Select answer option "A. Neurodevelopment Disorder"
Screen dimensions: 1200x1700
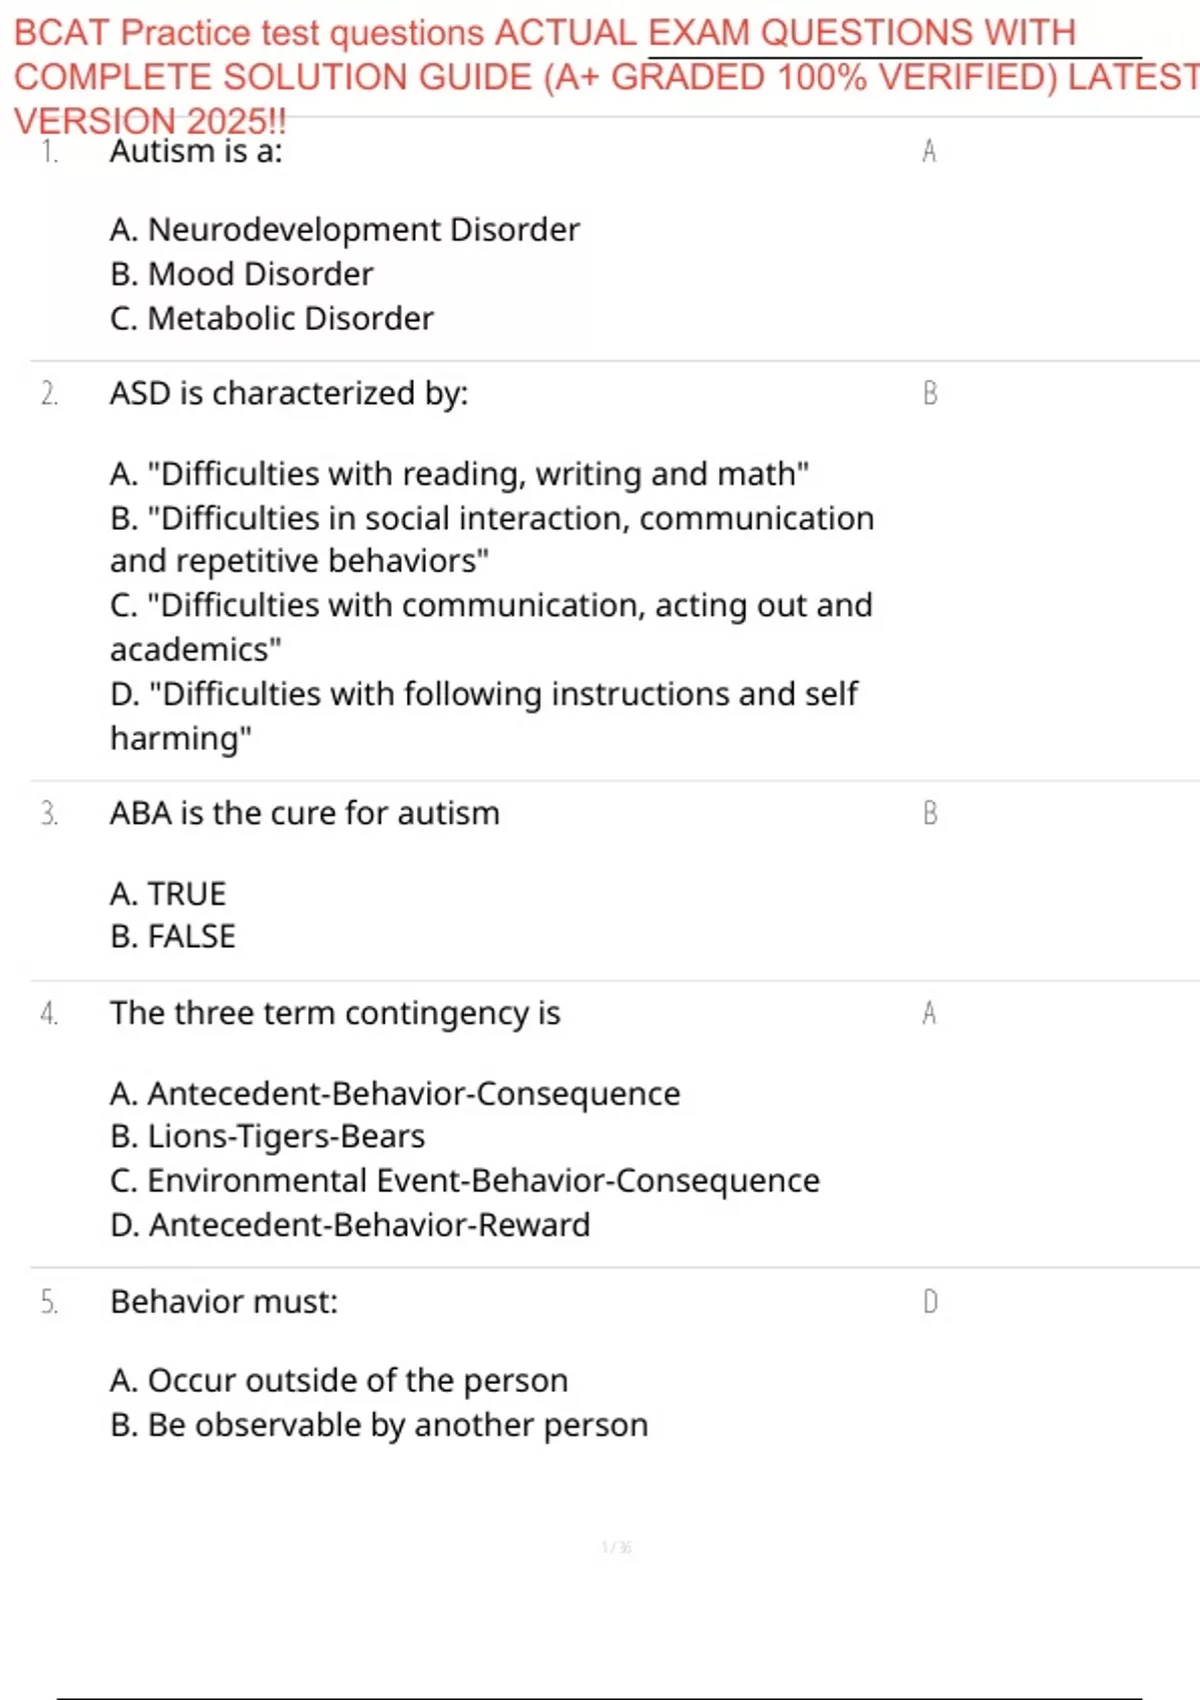click(345, 230)
